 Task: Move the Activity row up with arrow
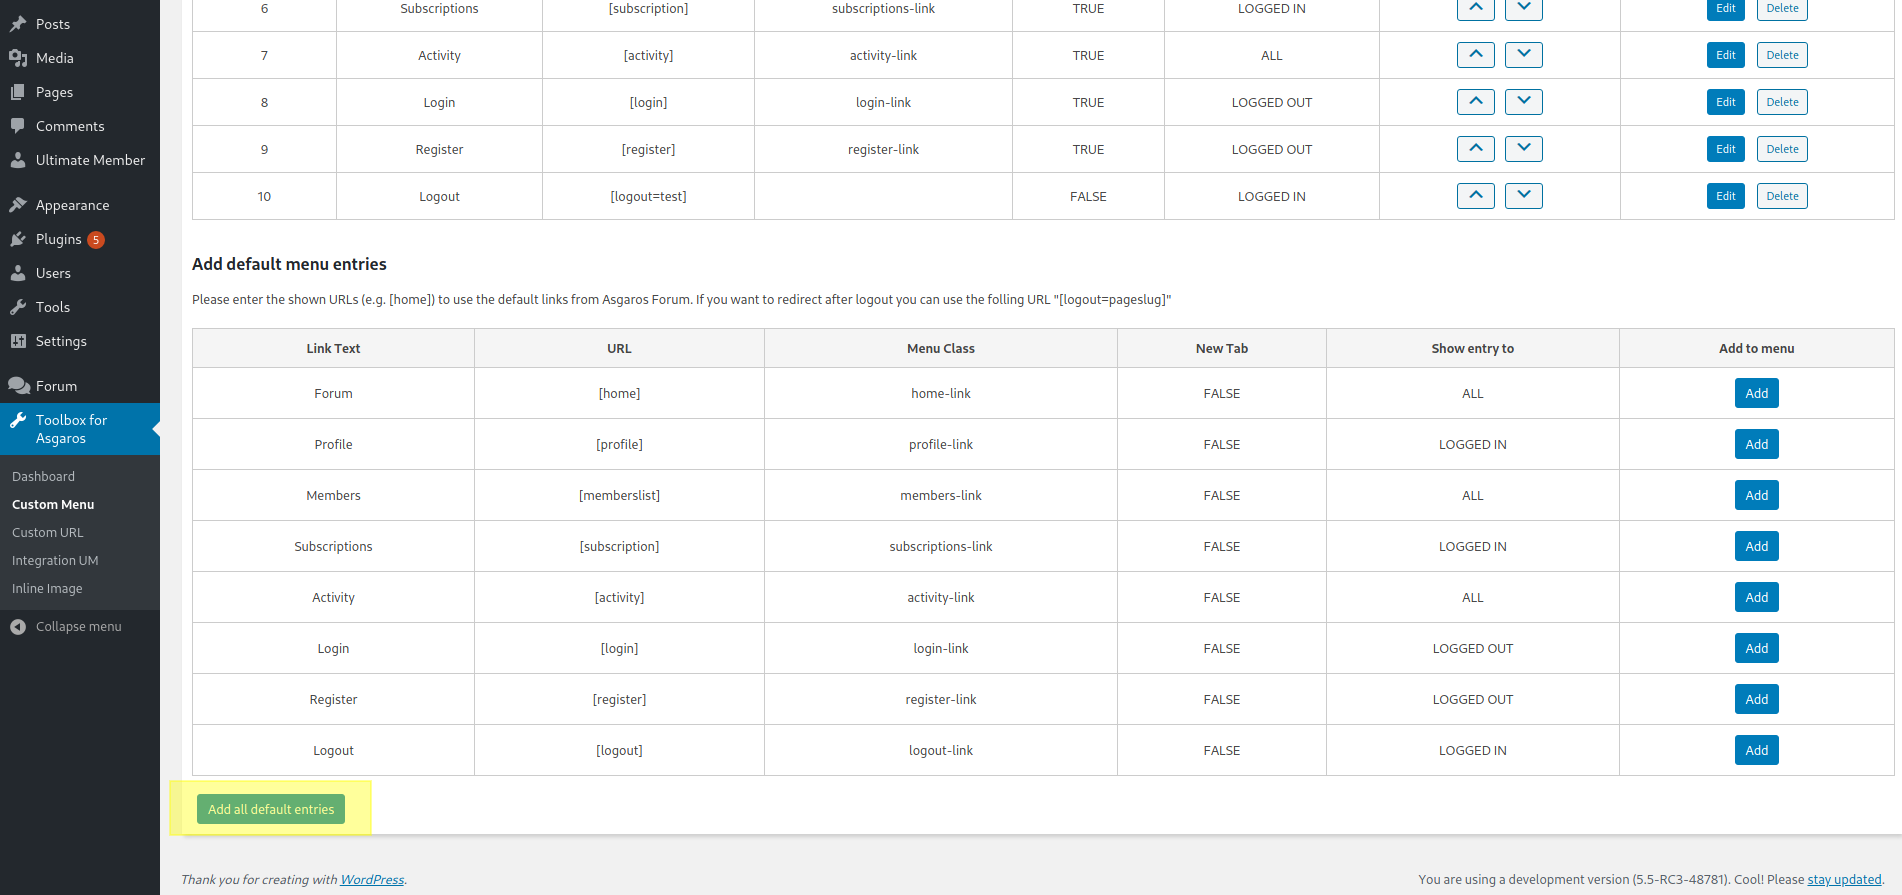point(1475,55)
